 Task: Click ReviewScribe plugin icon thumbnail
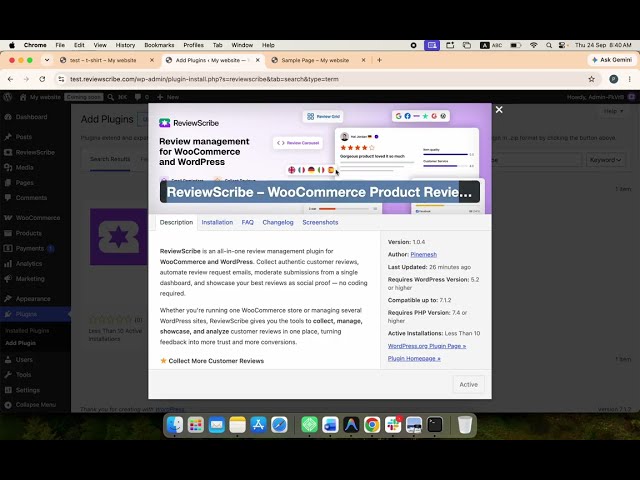tap(119, 237)
